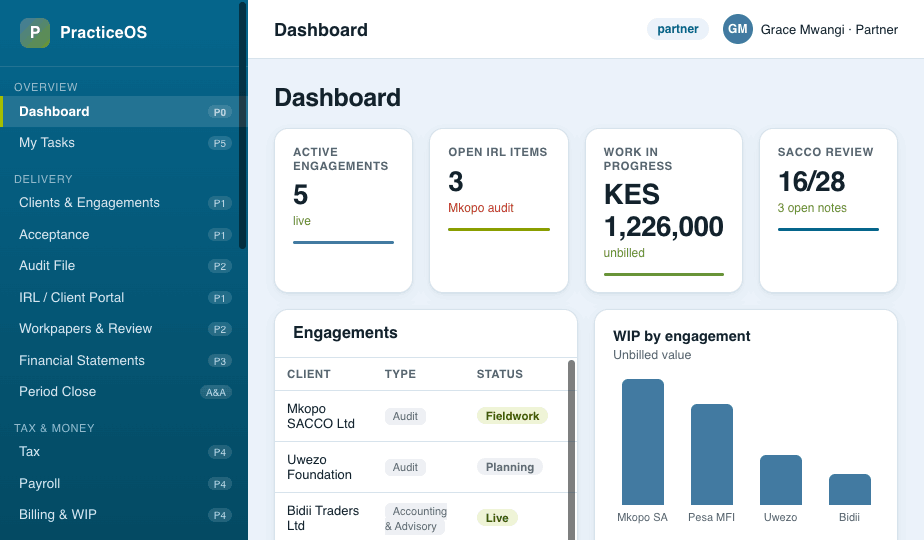Open Workpapers & Review
924x540 pixels.
(x=124, y=329)
